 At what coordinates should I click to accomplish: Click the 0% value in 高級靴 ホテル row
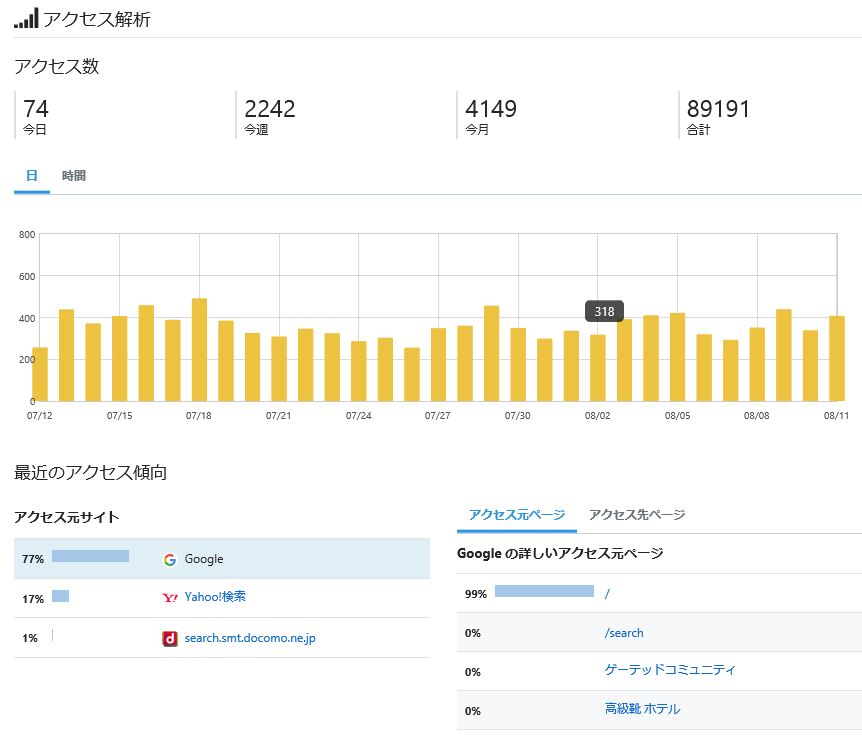pyautogui.click(x=473, y=711)
